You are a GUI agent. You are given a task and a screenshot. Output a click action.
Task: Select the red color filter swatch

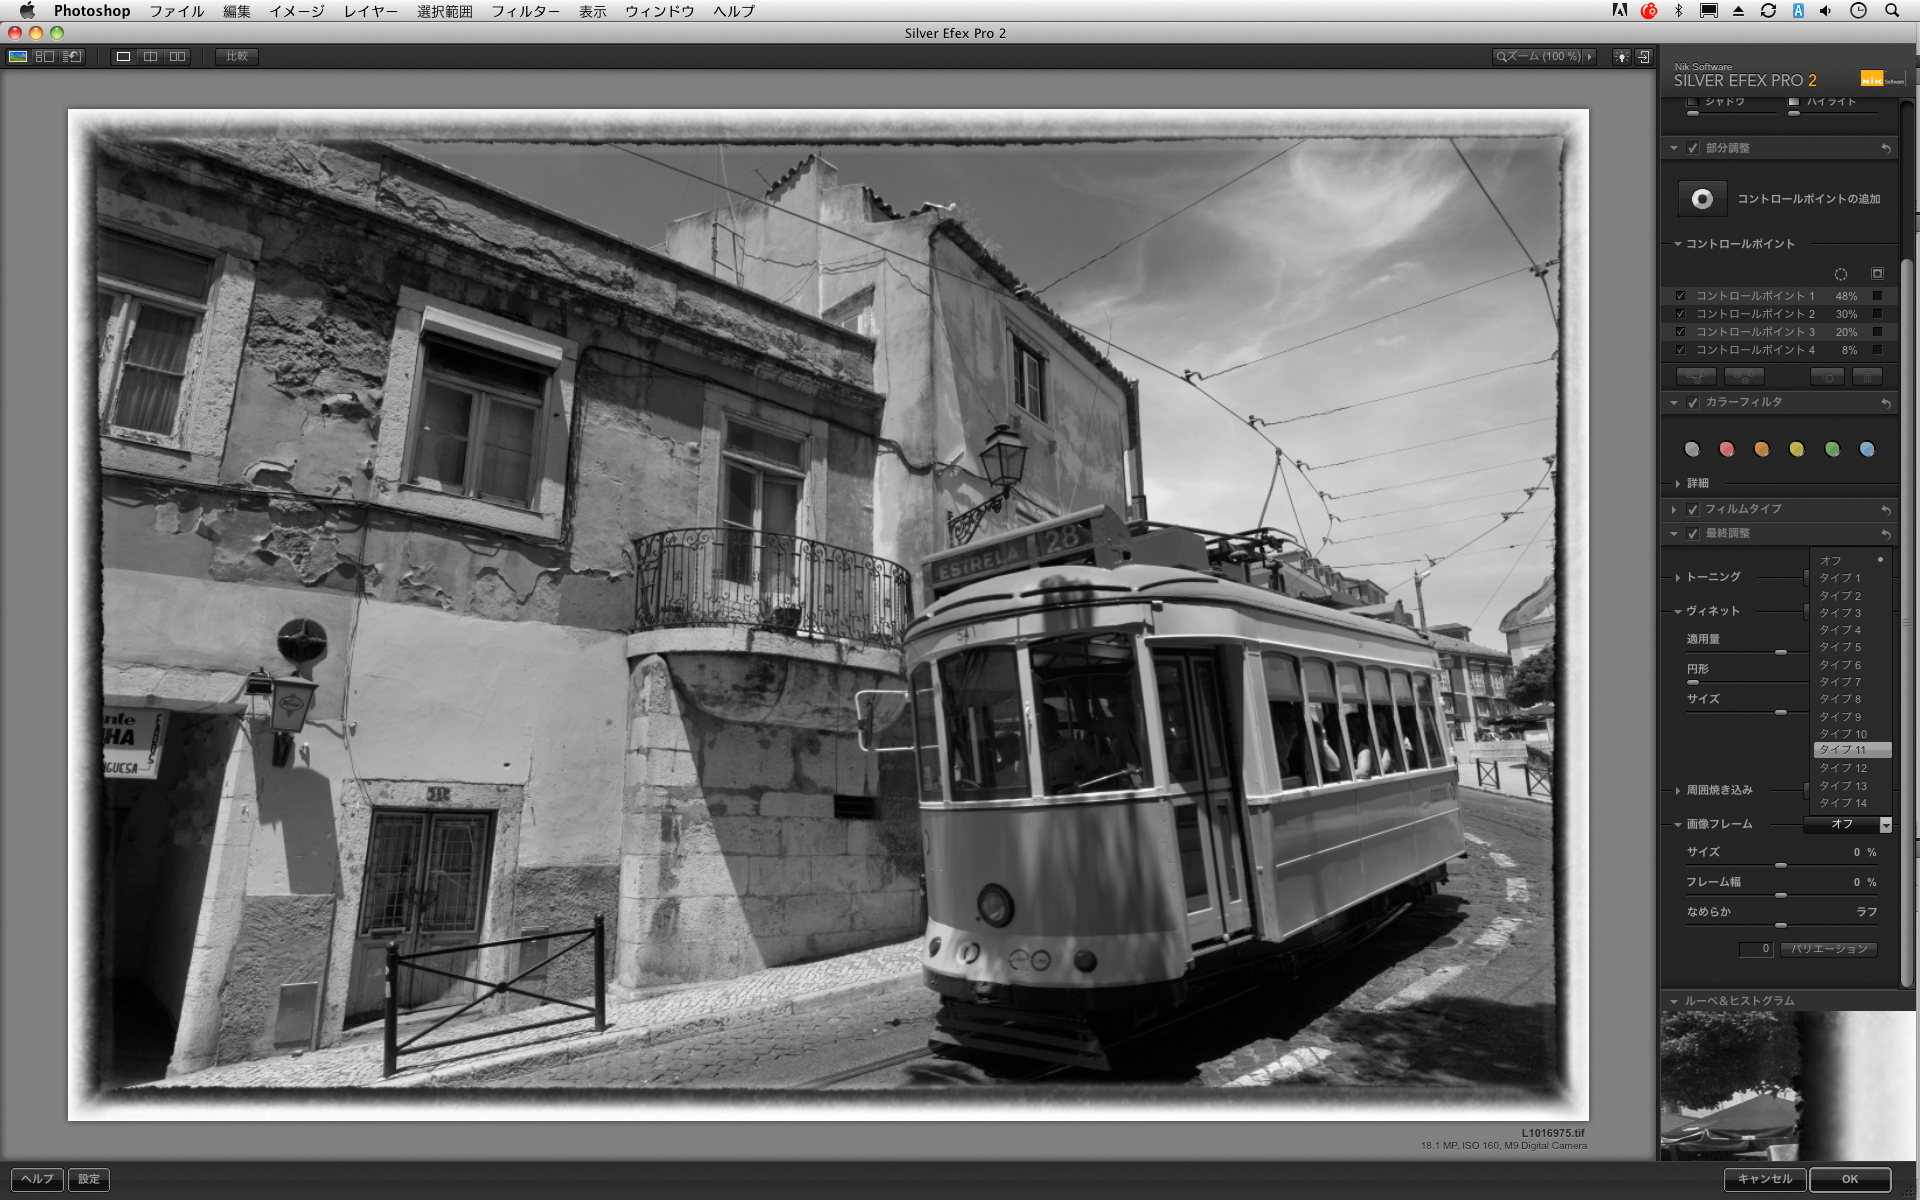click(1726, 449)
